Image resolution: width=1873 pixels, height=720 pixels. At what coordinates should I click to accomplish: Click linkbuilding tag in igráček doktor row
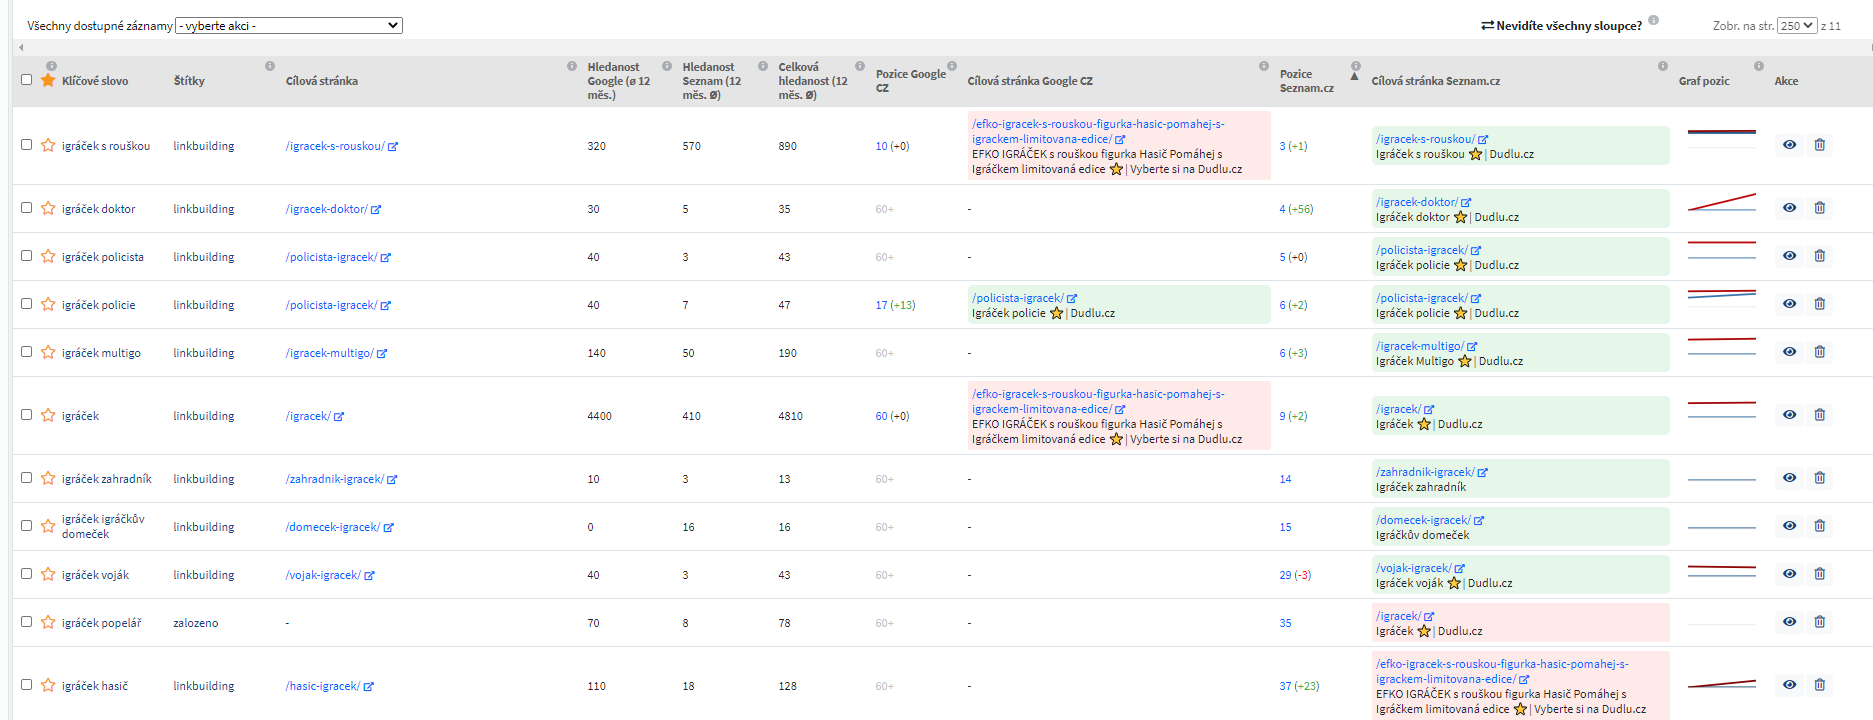pyautogui.click(x=204, y=209)
